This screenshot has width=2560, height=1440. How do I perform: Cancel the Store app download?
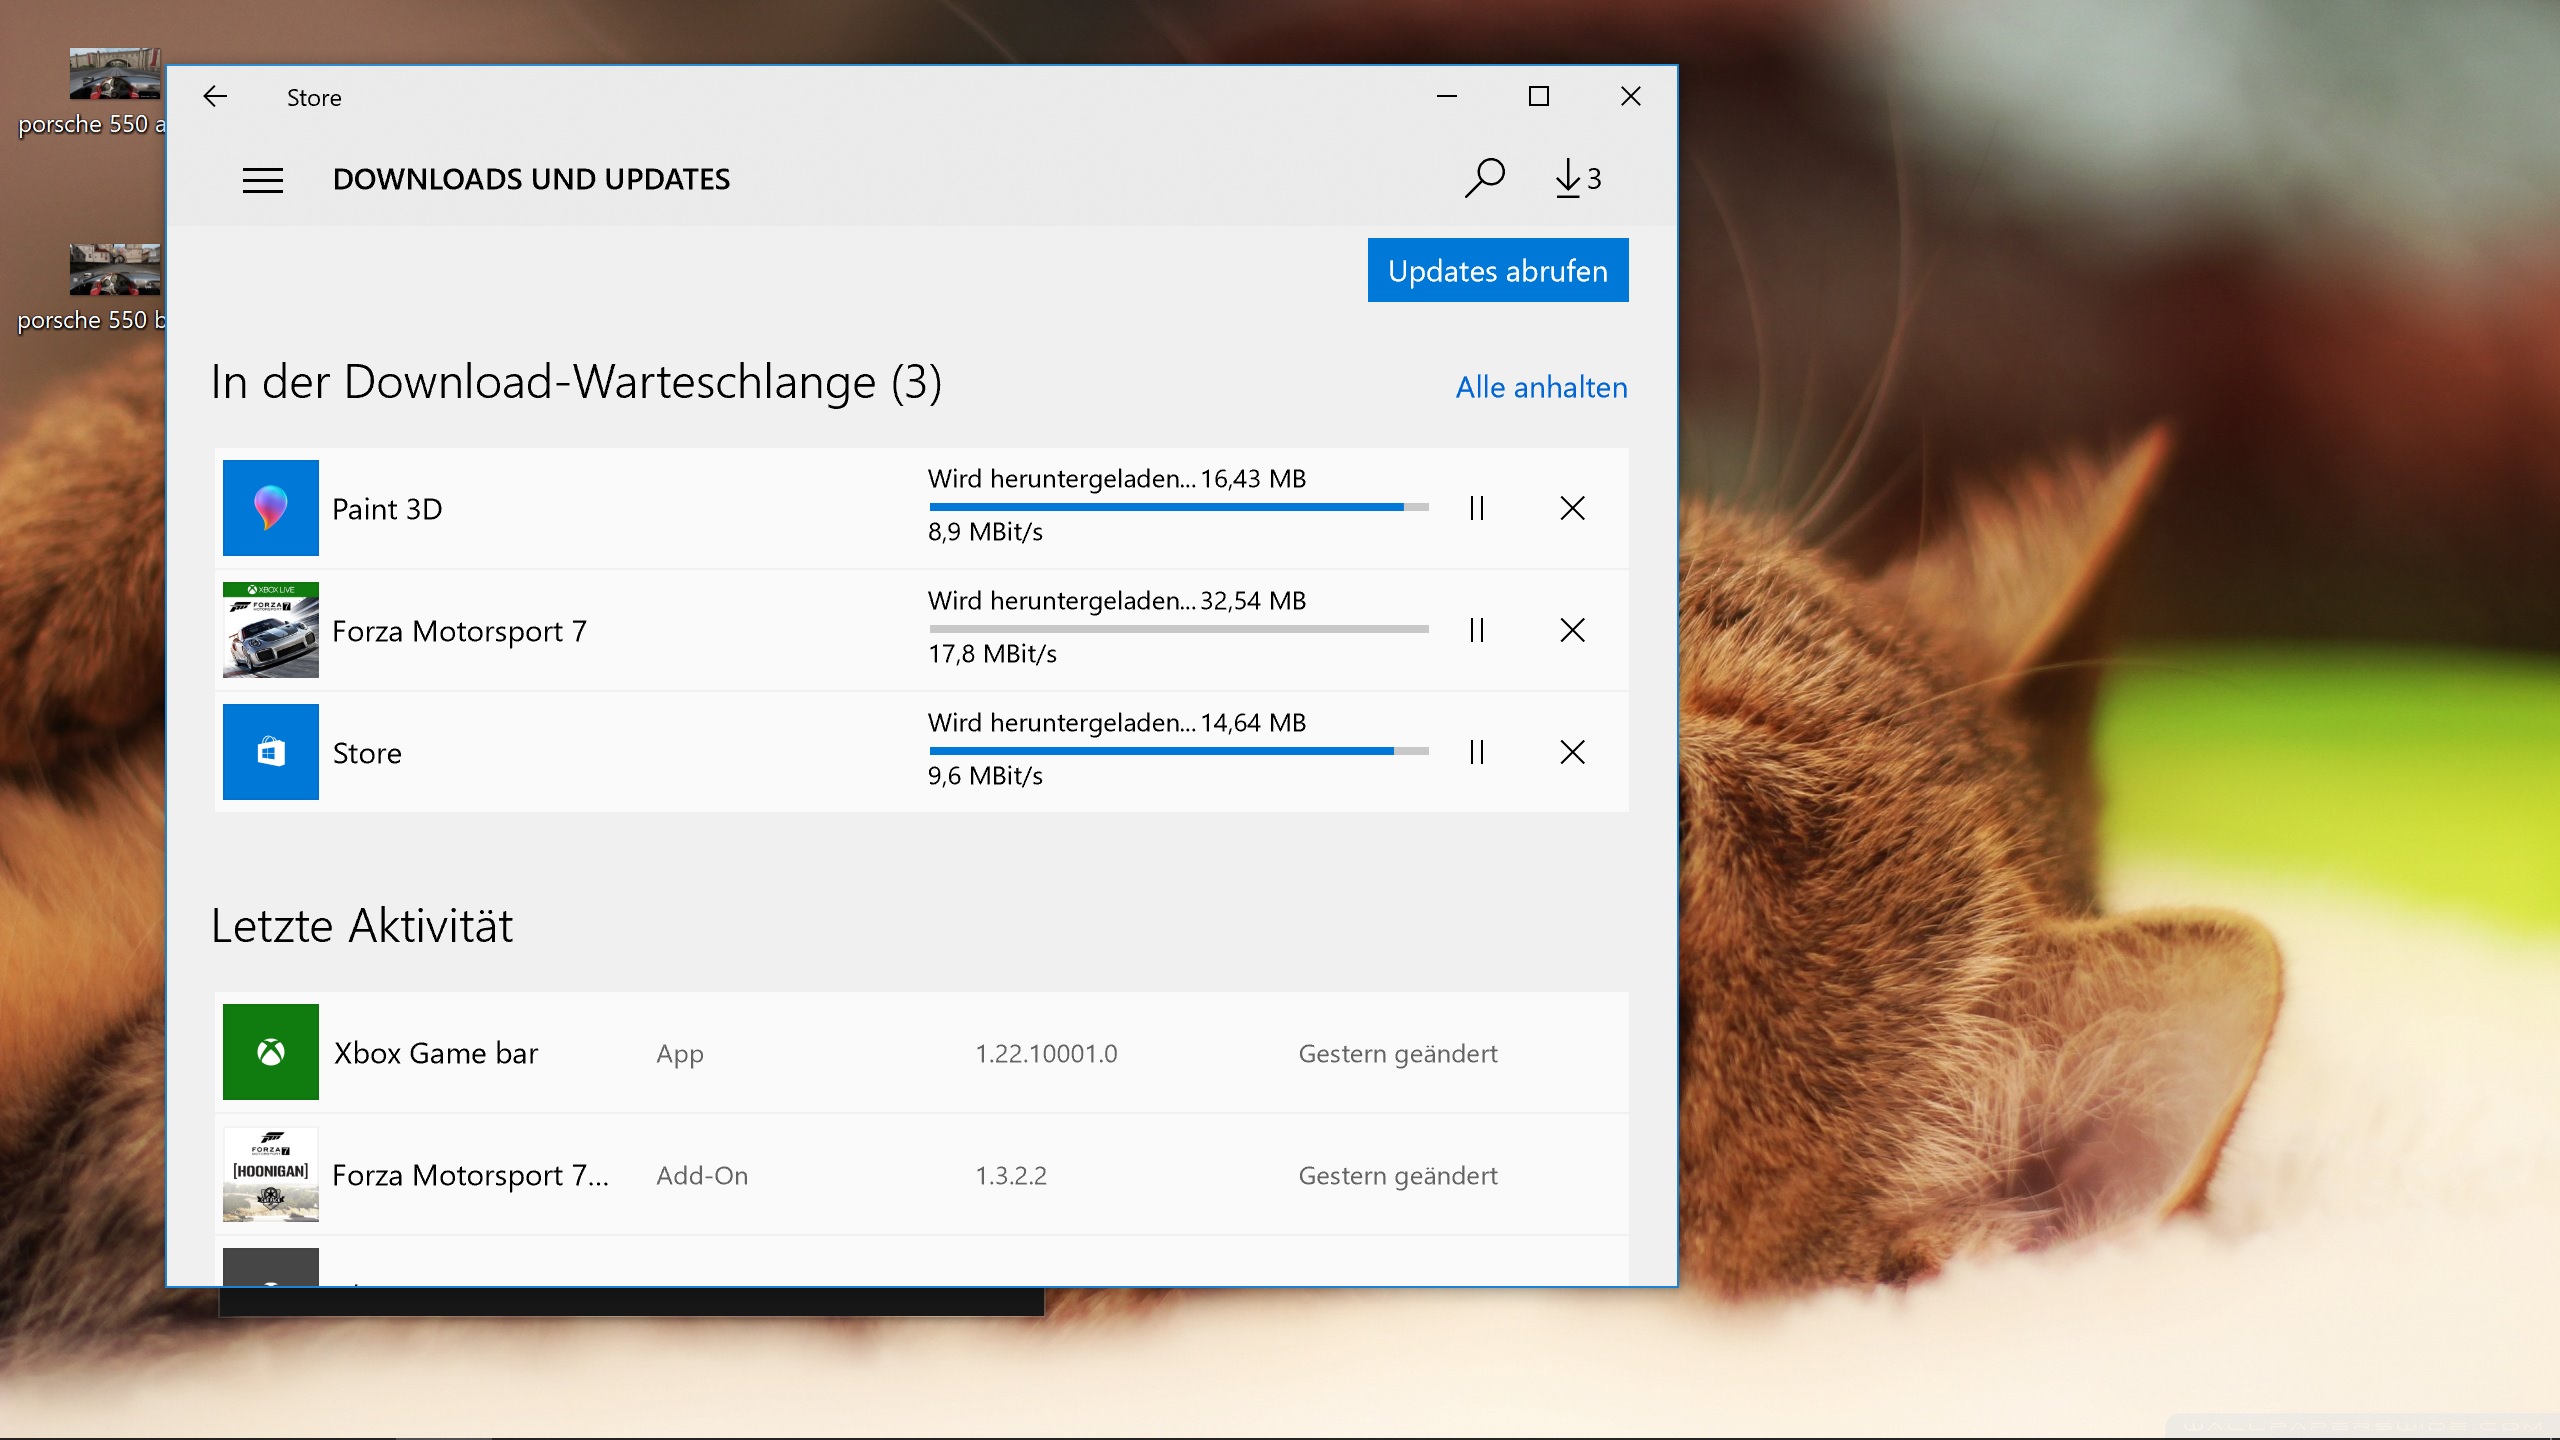point(1572,752)
